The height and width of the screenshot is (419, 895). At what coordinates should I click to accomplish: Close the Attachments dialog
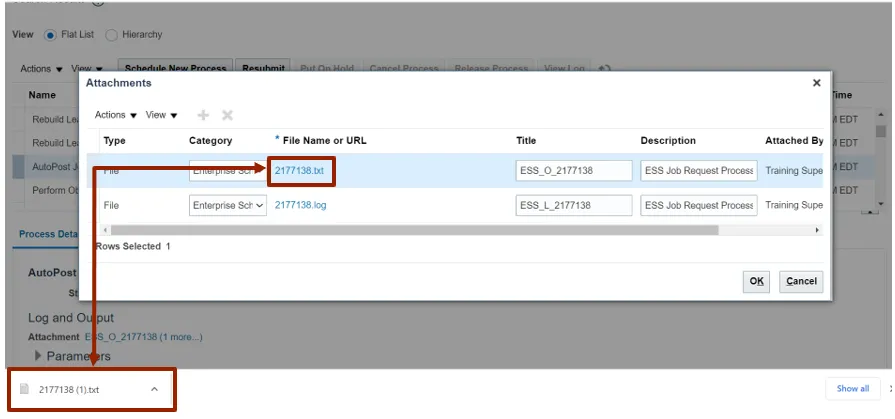coord(816,83)
